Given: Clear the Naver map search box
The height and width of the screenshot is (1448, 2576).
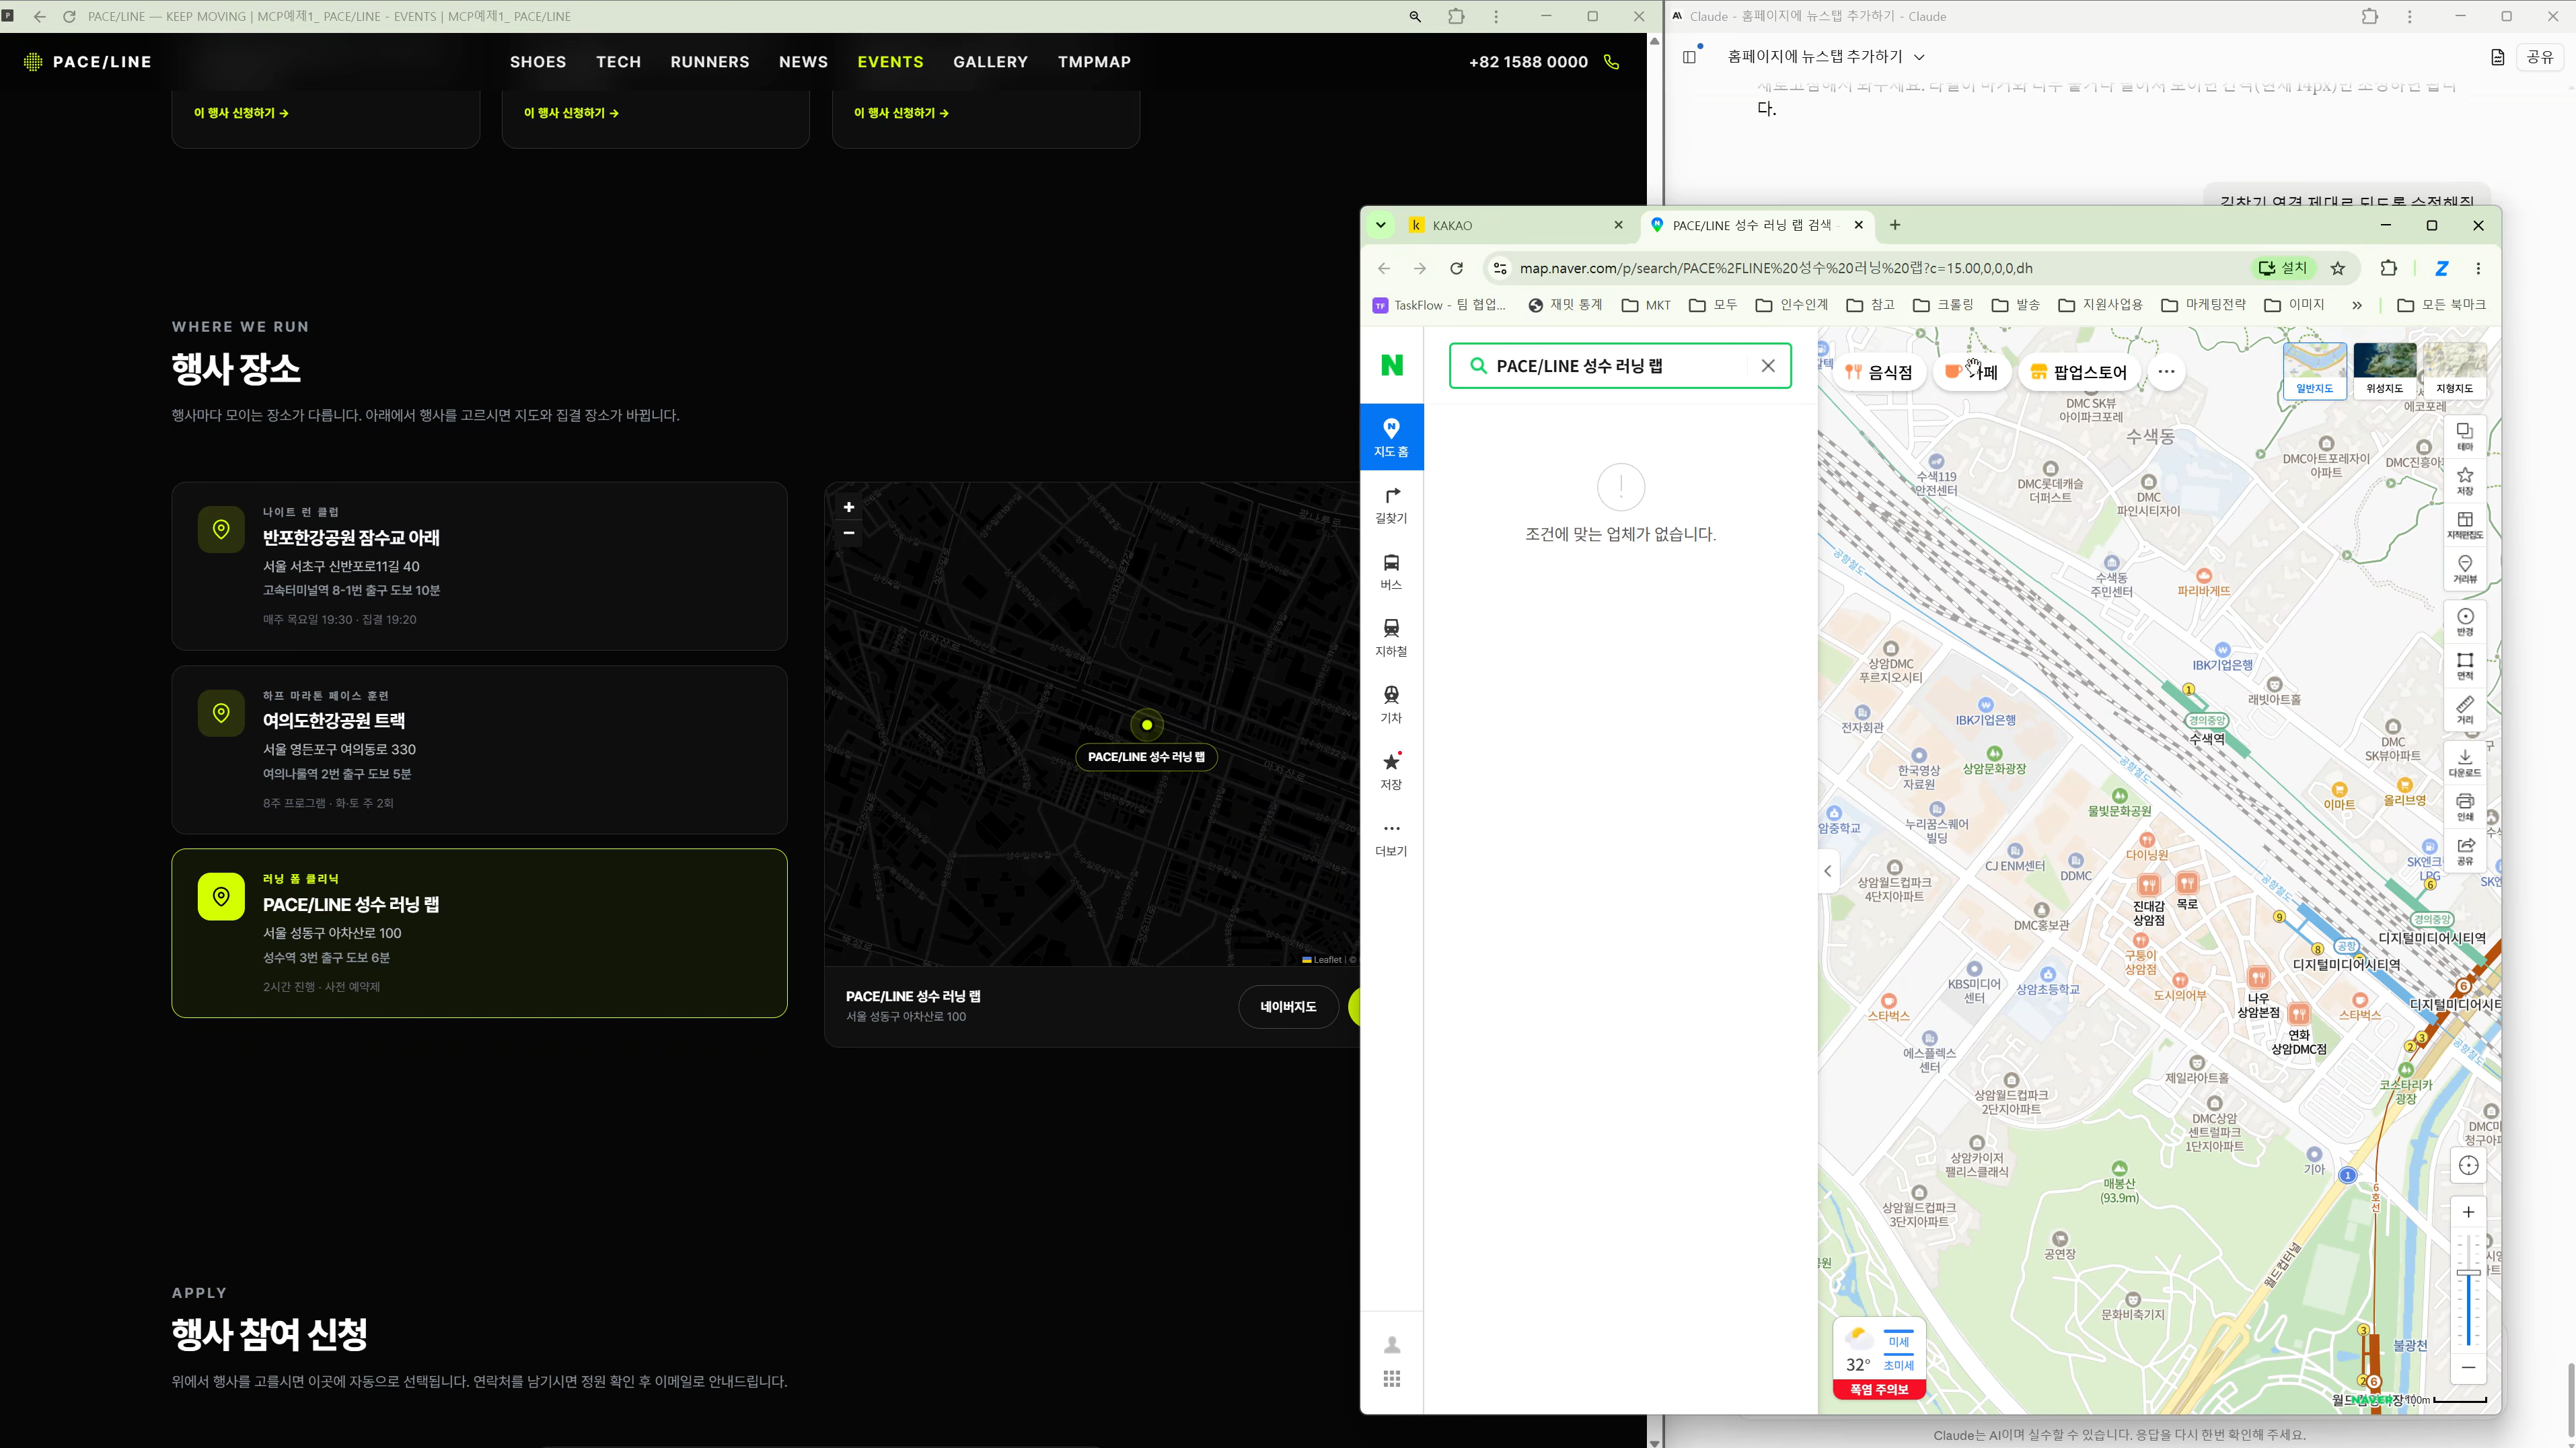Looking at the screenshot, I should click(x=1768, y=366).
